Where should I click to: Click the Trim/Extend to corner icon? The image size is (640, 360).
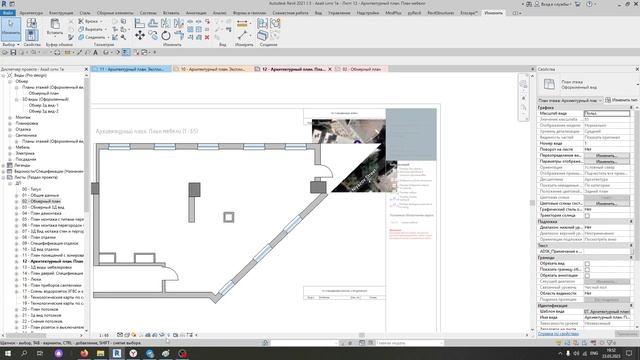point(179,36)
